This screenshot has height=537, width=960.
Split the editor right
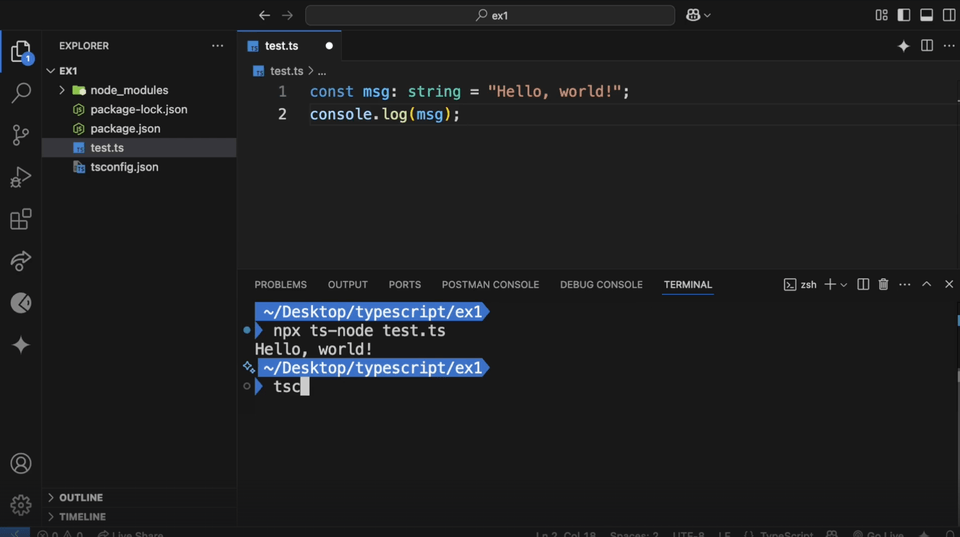[x=927, y=46]
